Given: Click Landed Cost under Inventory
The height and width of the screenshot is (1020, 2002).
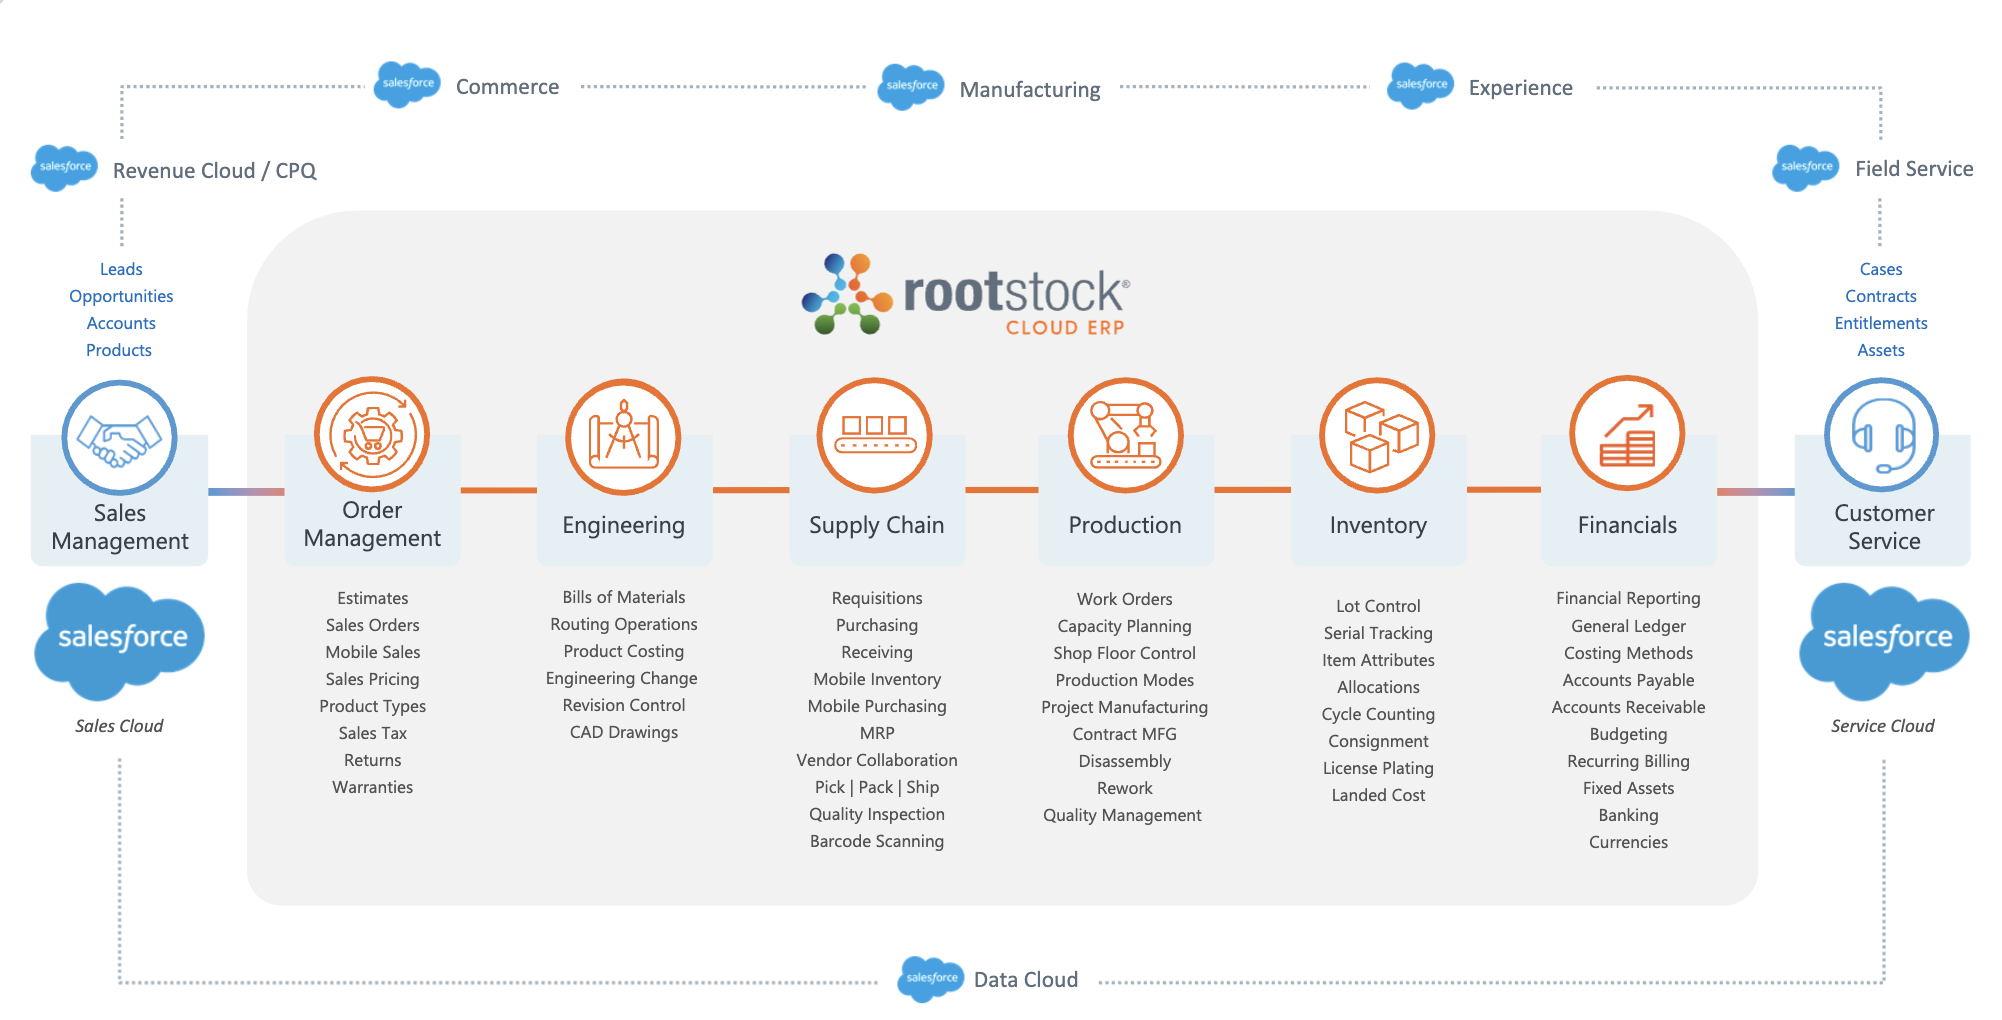Looking at the screenshot, I should click(x=1378, y=795).
